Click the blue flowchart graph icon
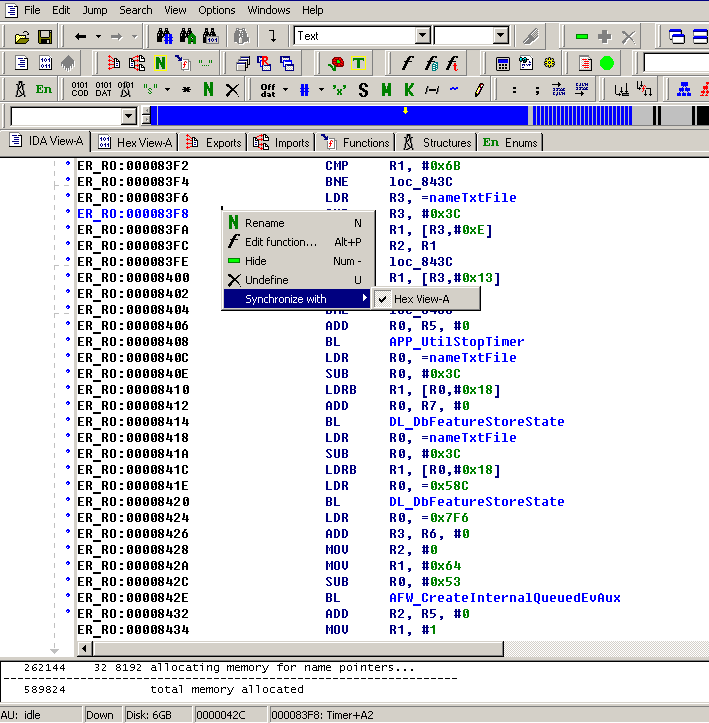 pos(684,89)
